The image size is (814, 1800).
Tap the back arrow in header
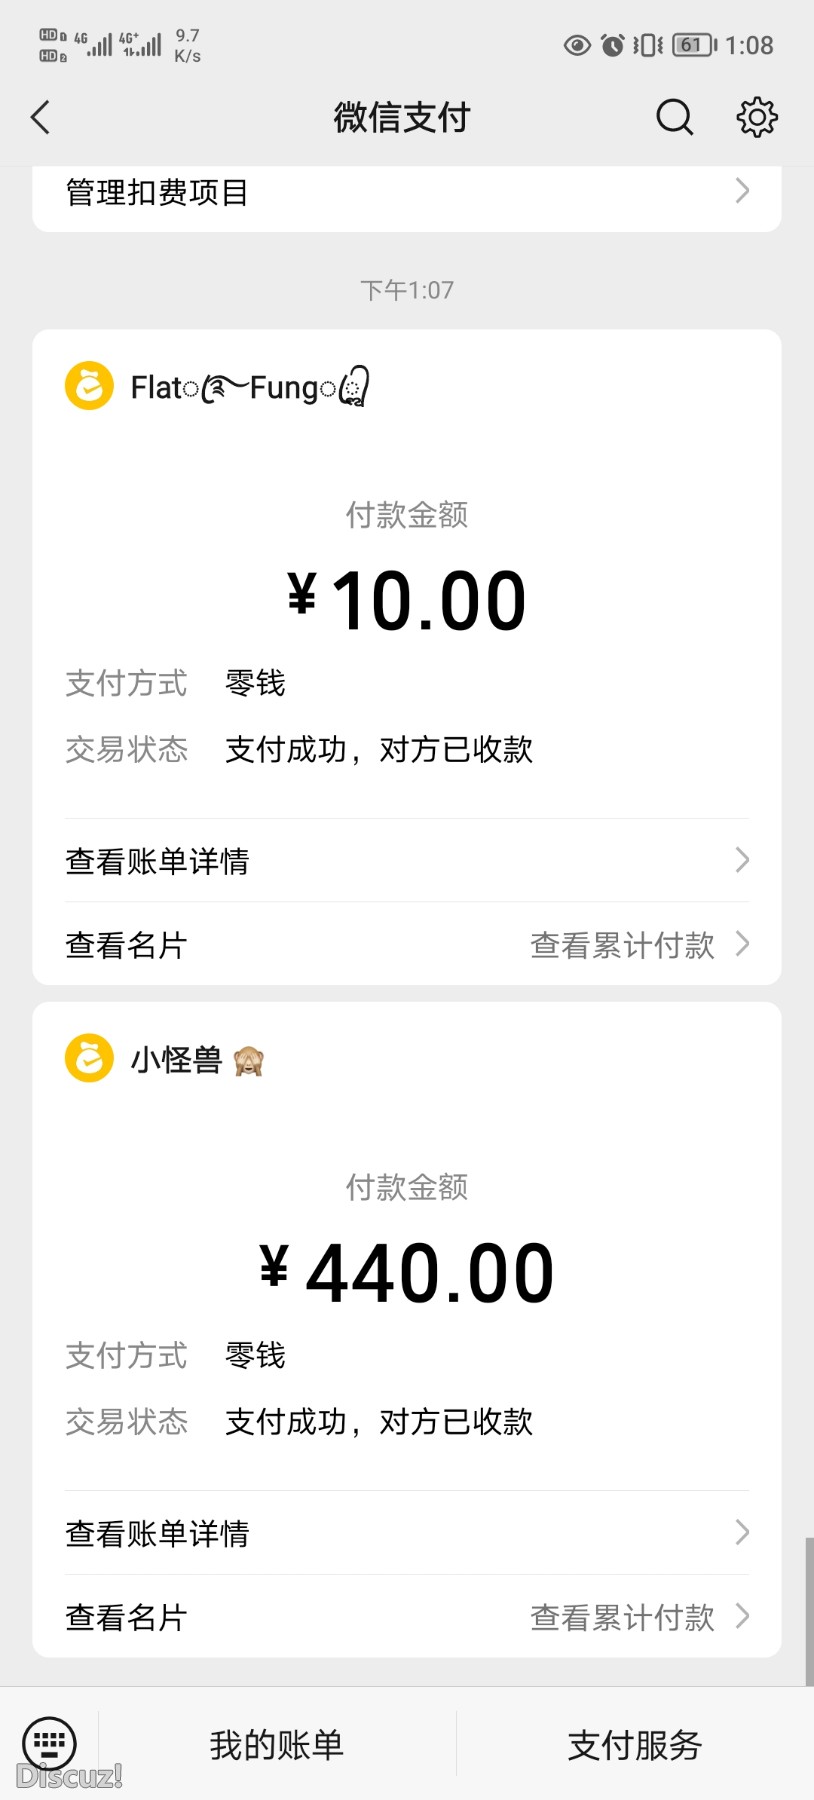pos(41,117)
